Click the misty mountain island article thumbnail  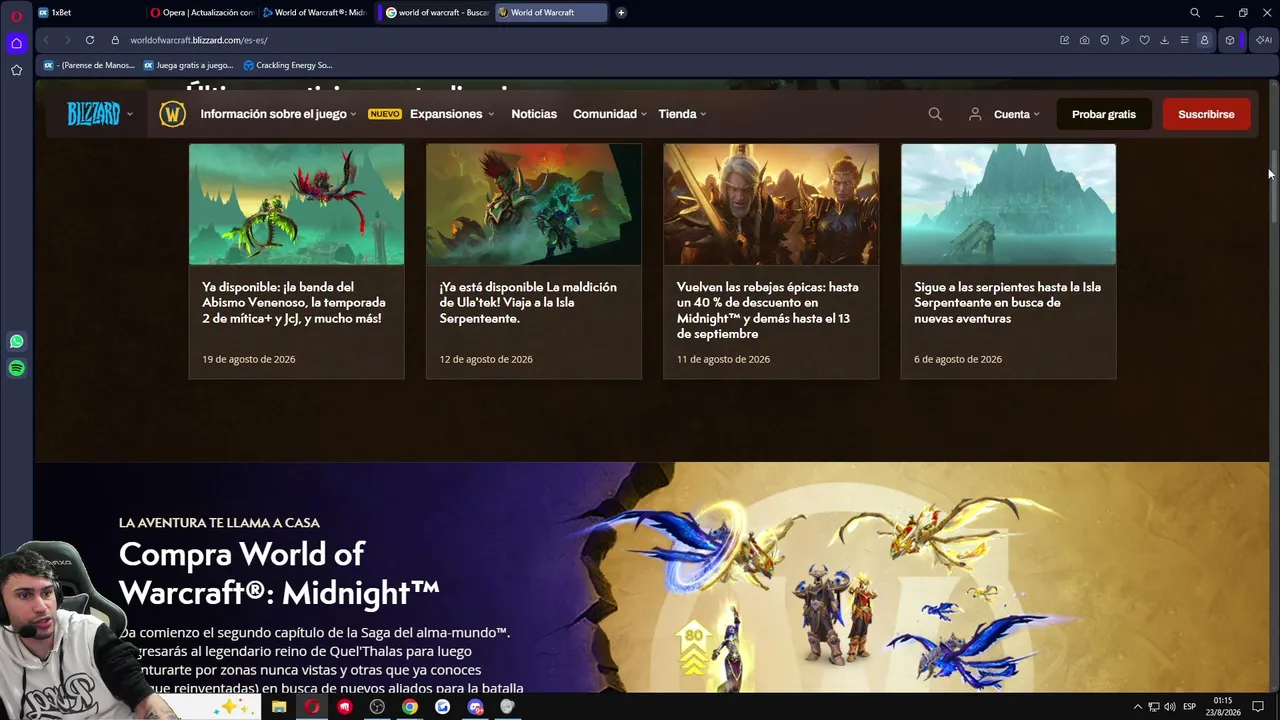coord(1008,204)
